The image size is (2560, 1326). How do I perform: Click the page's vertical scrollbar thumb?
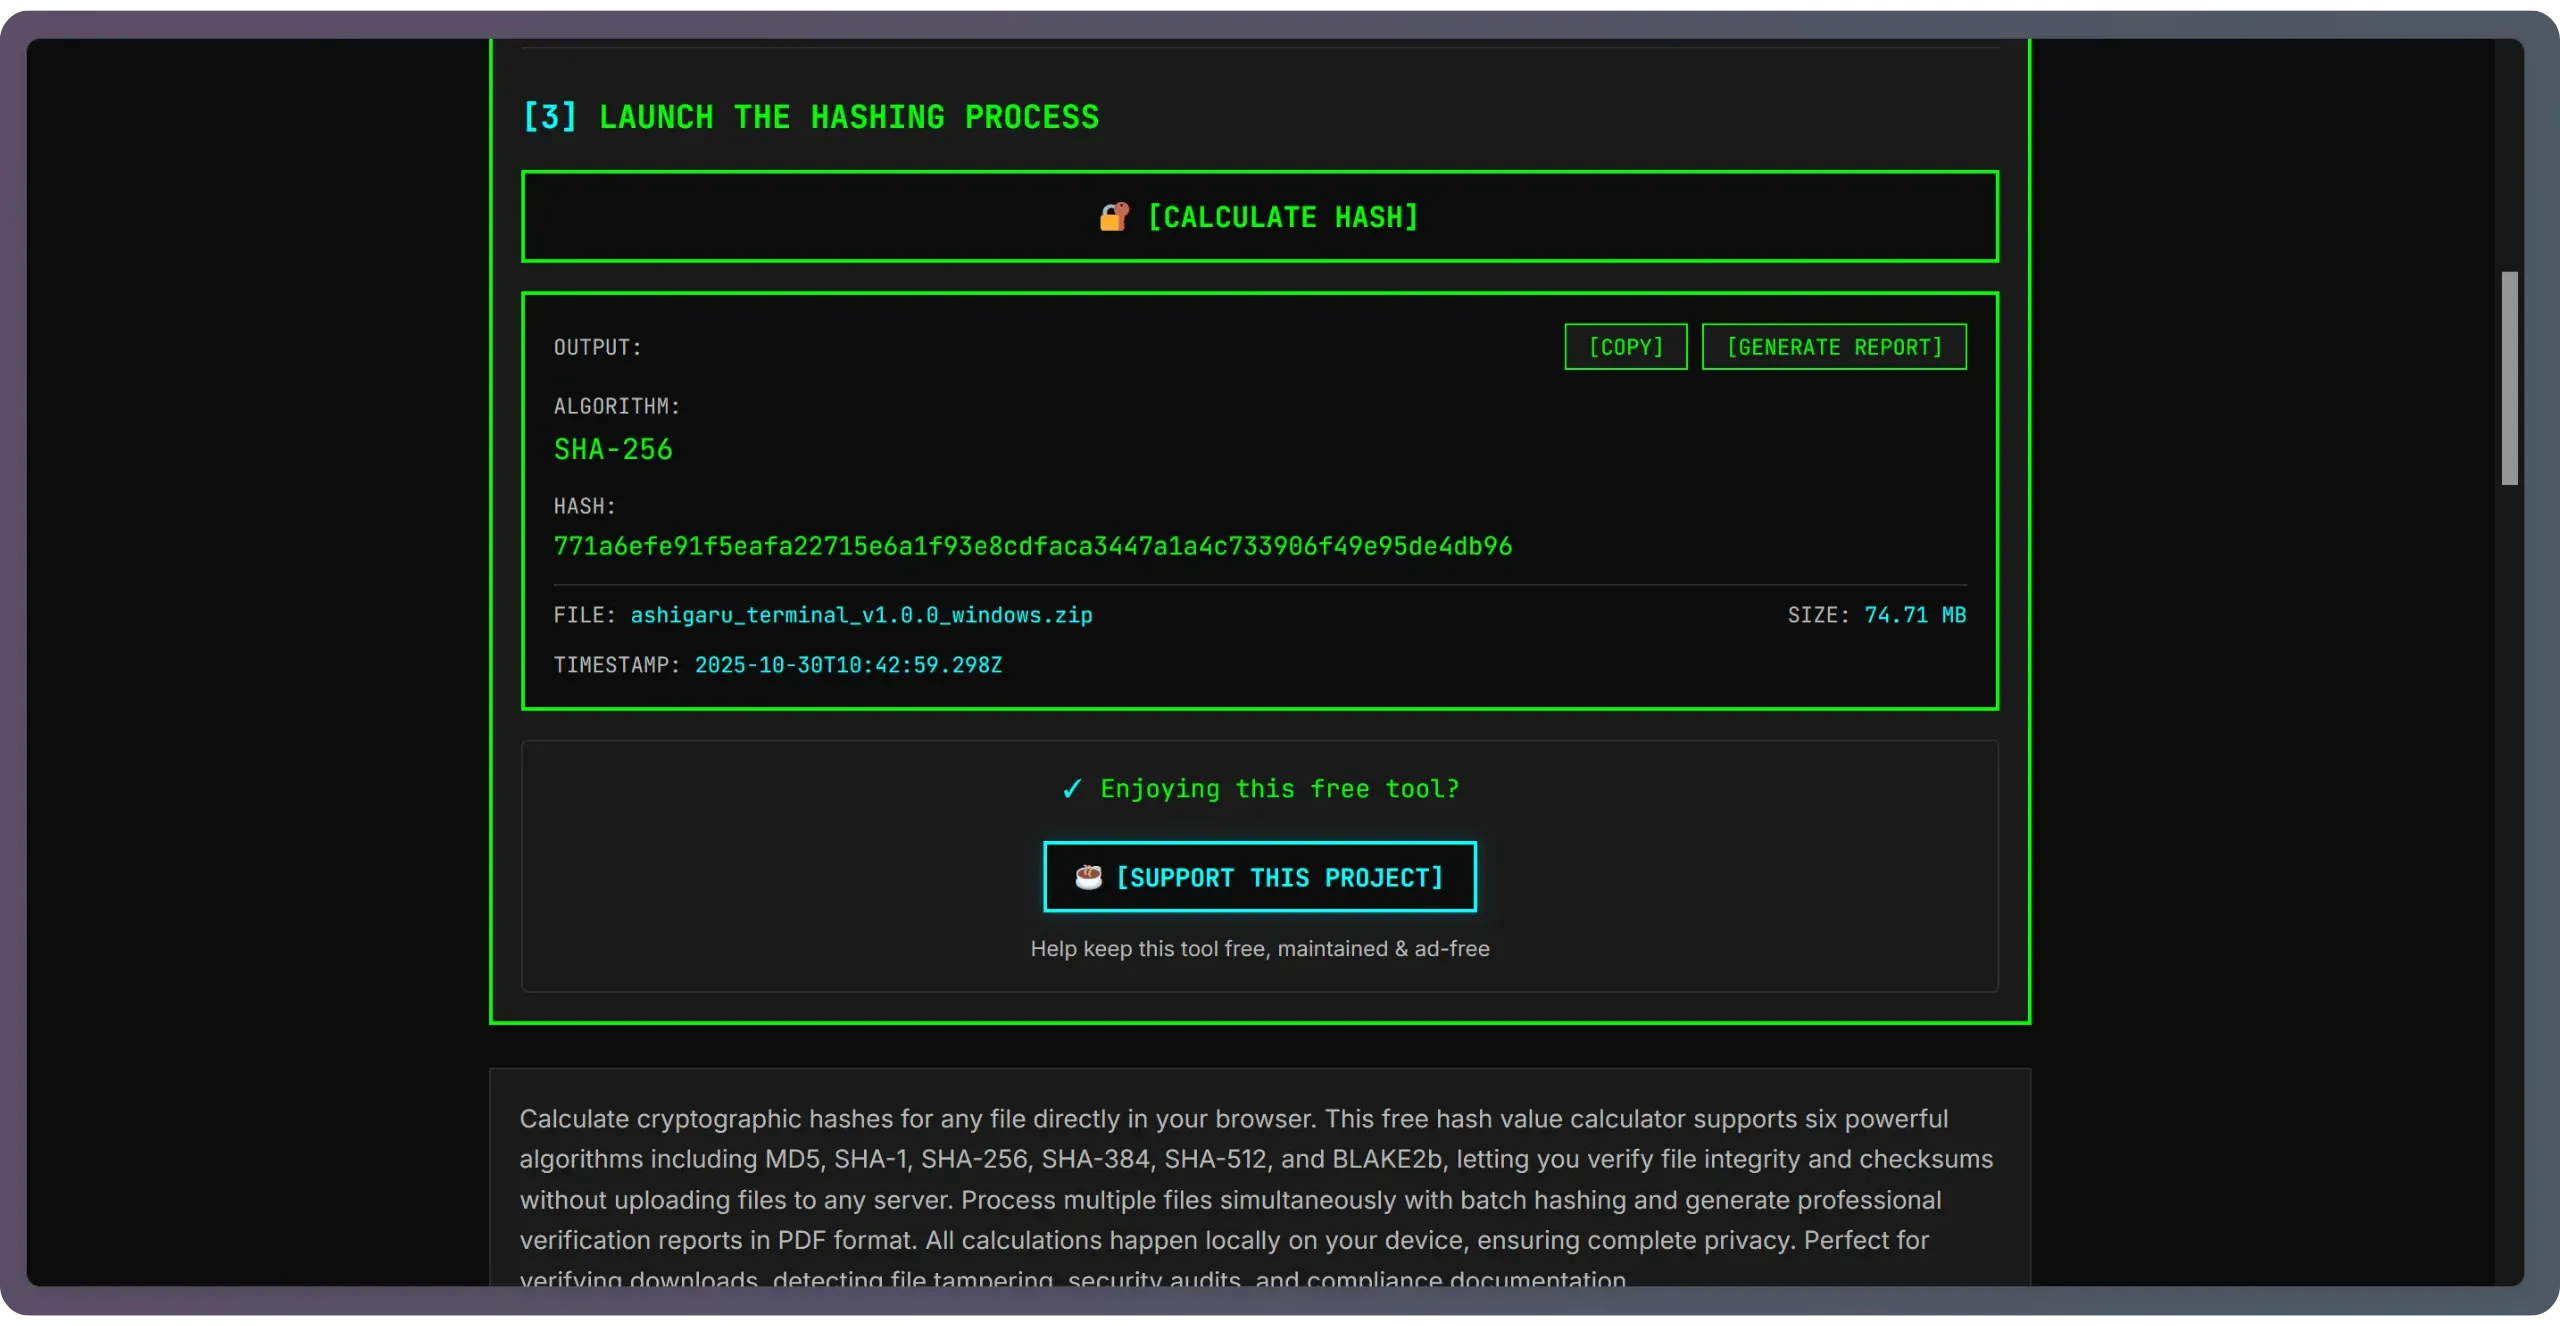pos(2509,378)
